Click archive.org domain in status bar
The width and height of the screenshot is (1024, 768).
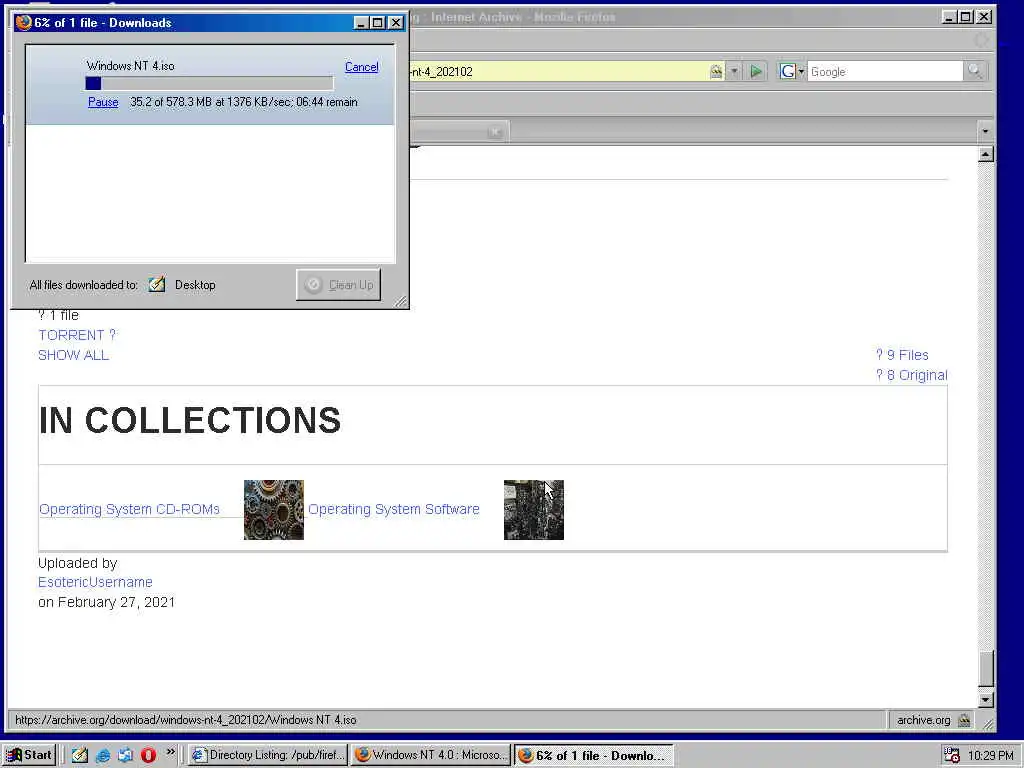tap(923, 720)
